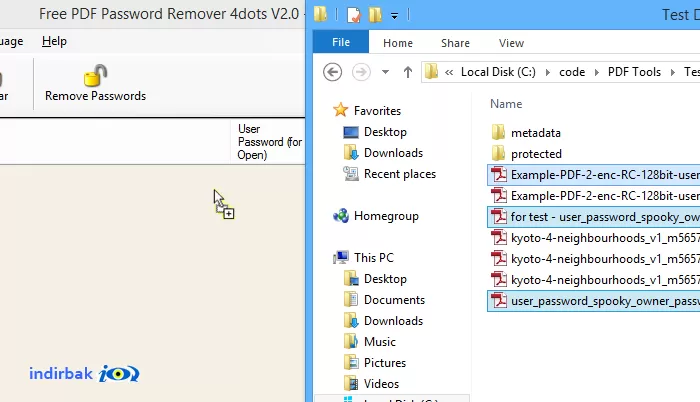
Task: Click the New folder quick access icon
Action: [x=375, y=15]
